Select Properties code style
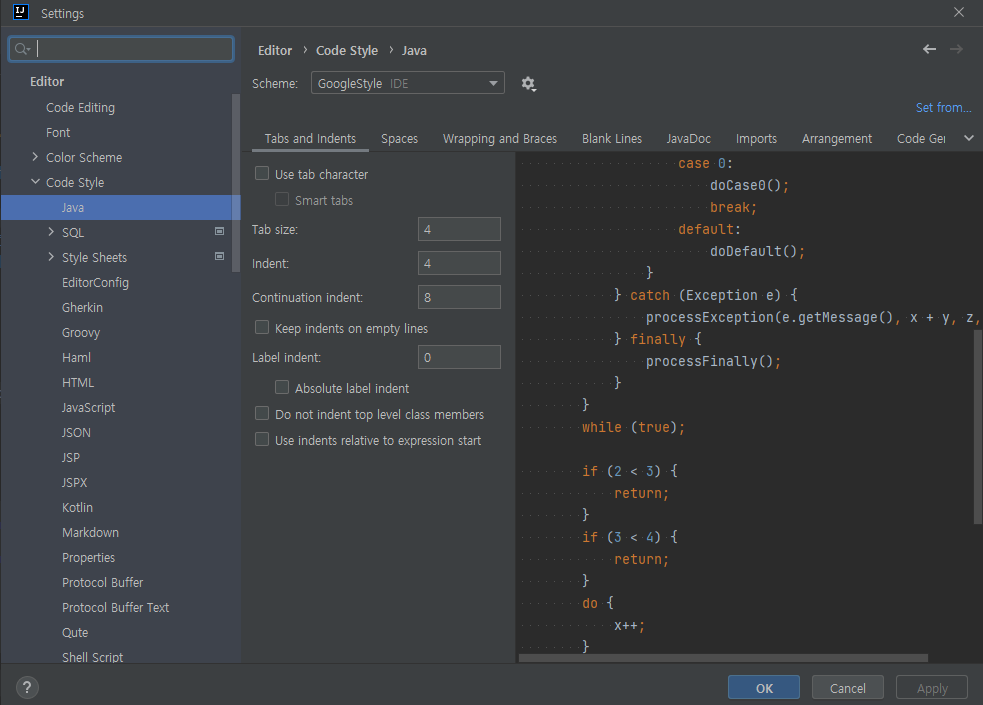Image resolution: width=983 pixels, height=705 pixels. pos(88,558)
